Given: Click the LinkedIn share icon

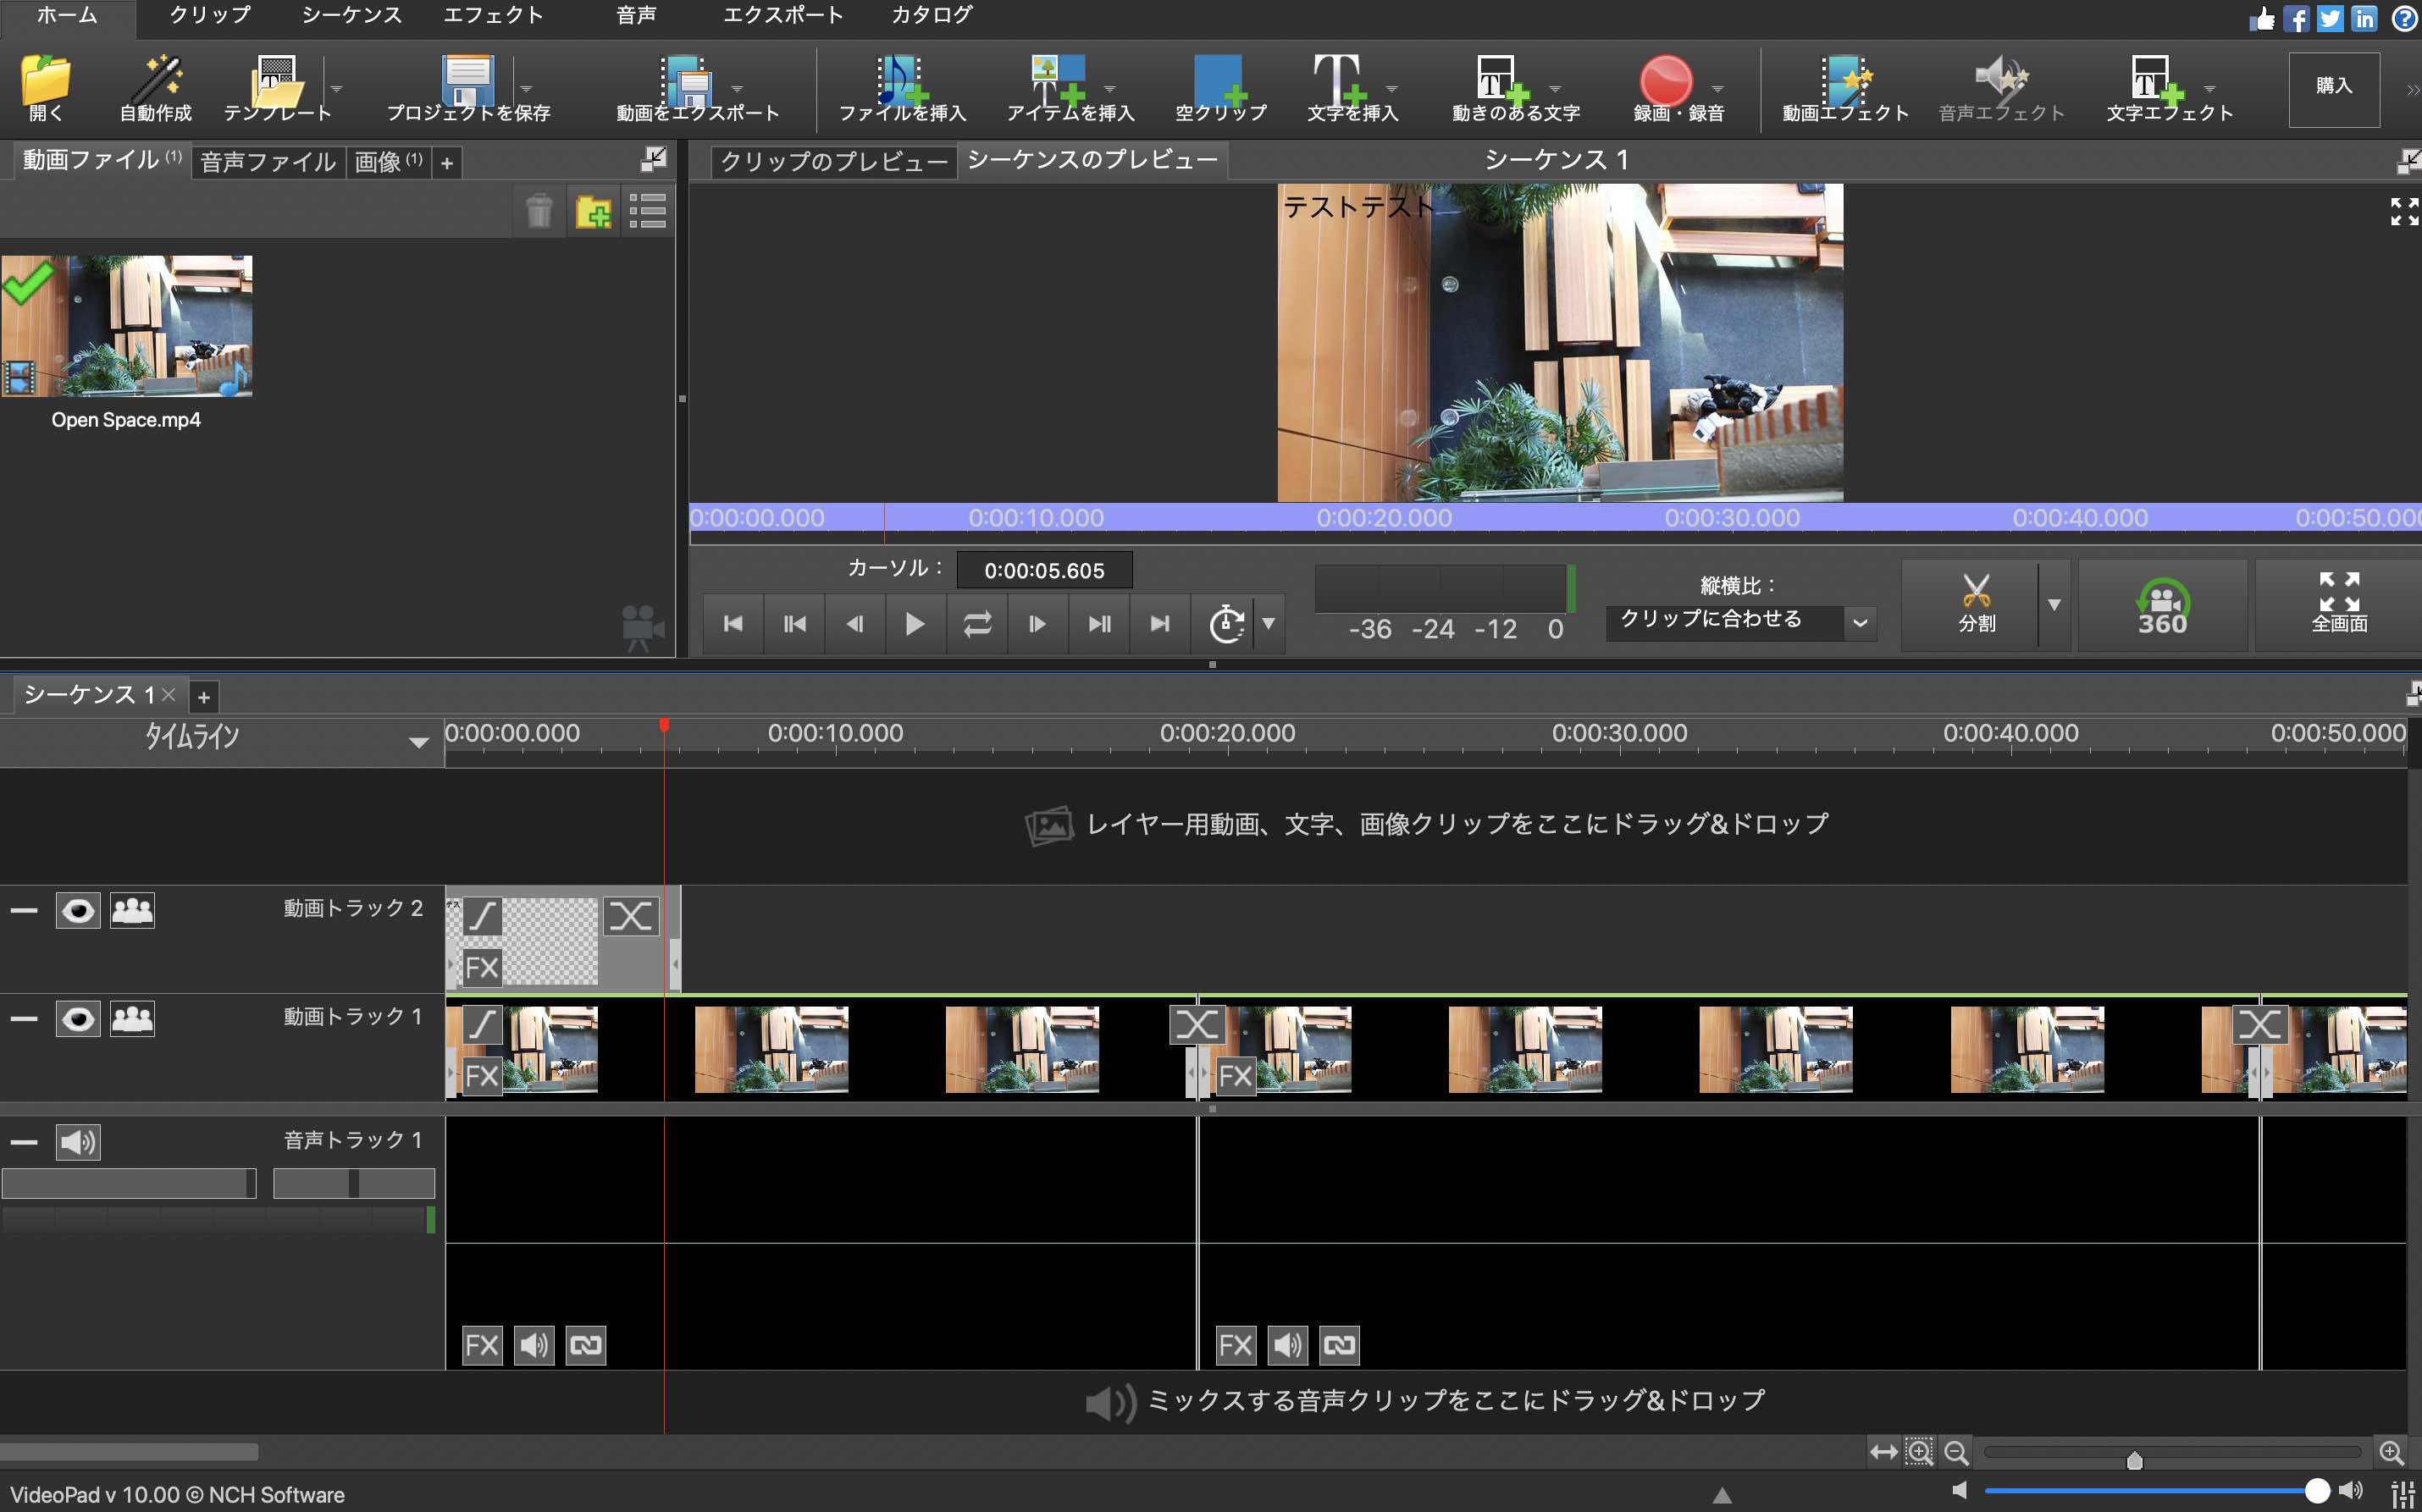Looking at the screenshot, I should point(2364,18).
